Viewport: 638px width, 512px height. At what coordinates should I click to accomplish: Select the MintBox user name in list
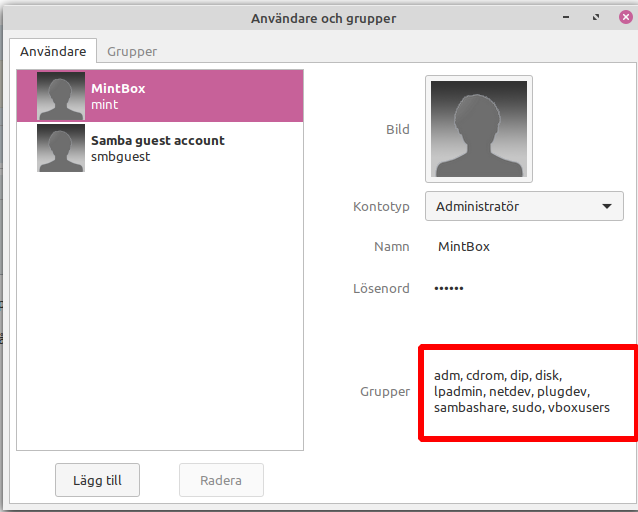118,88
